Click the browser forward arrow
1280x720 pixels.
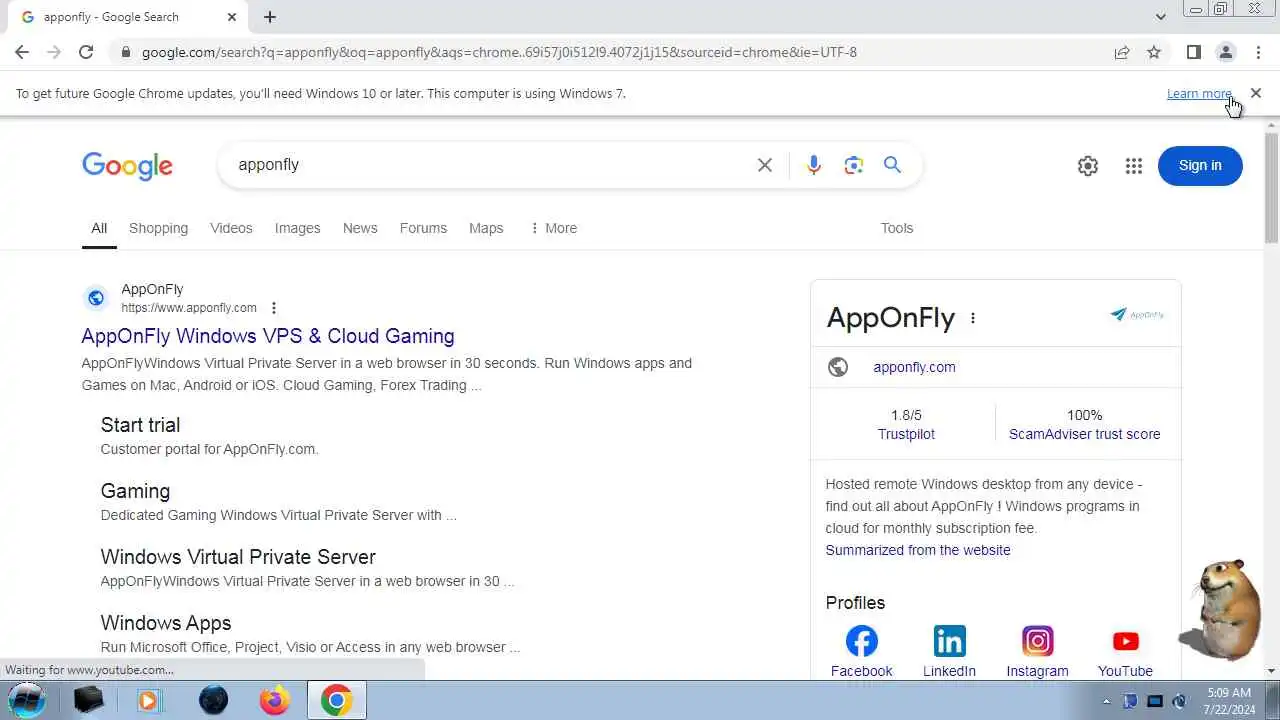[54, 52]
